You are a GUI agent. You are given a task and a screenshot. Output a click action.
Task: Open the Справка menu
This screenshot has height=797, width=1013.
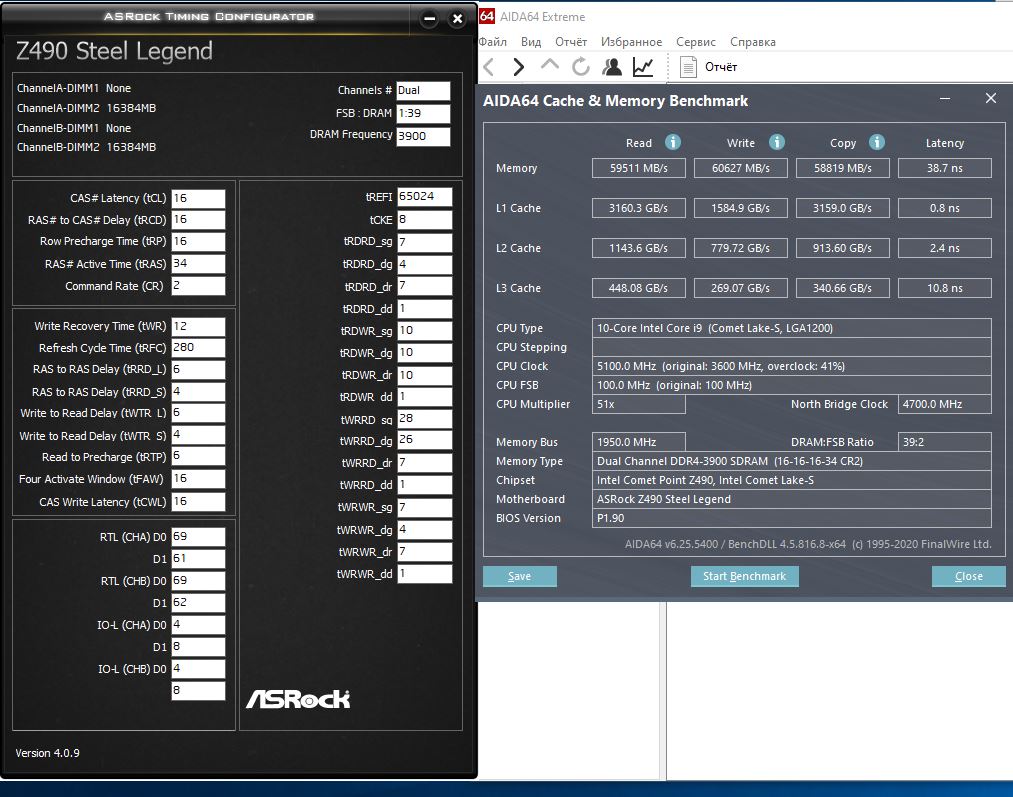pos(753,42)
